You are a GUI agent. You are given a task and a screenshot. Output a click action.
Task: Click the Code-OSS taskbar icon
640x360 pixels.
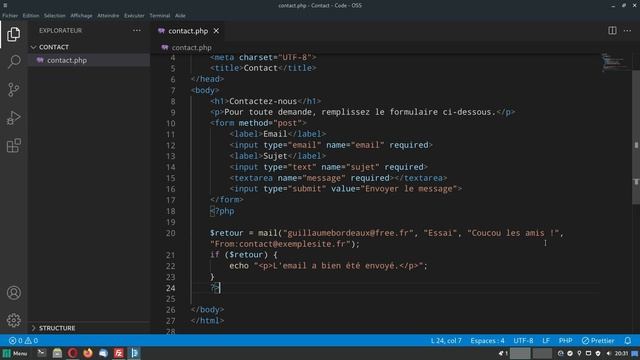(134, 353)
